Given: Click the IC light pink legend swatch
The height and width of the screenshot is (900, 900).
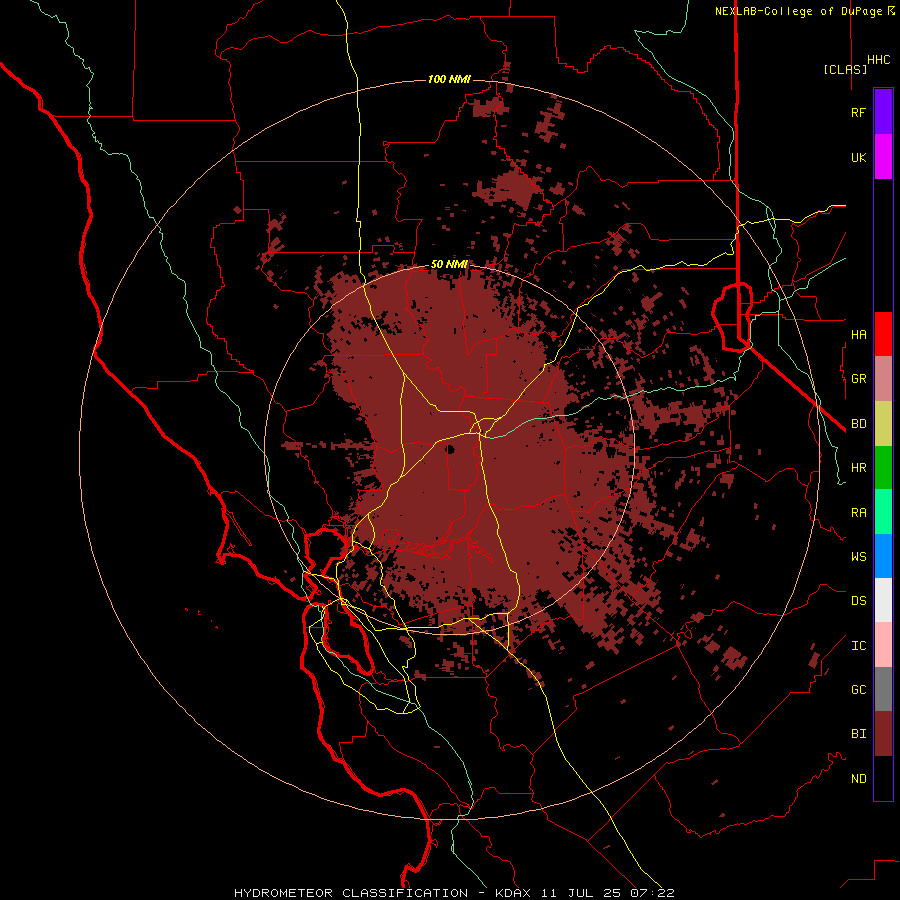Looking at the screenshot, I should 883,645.
